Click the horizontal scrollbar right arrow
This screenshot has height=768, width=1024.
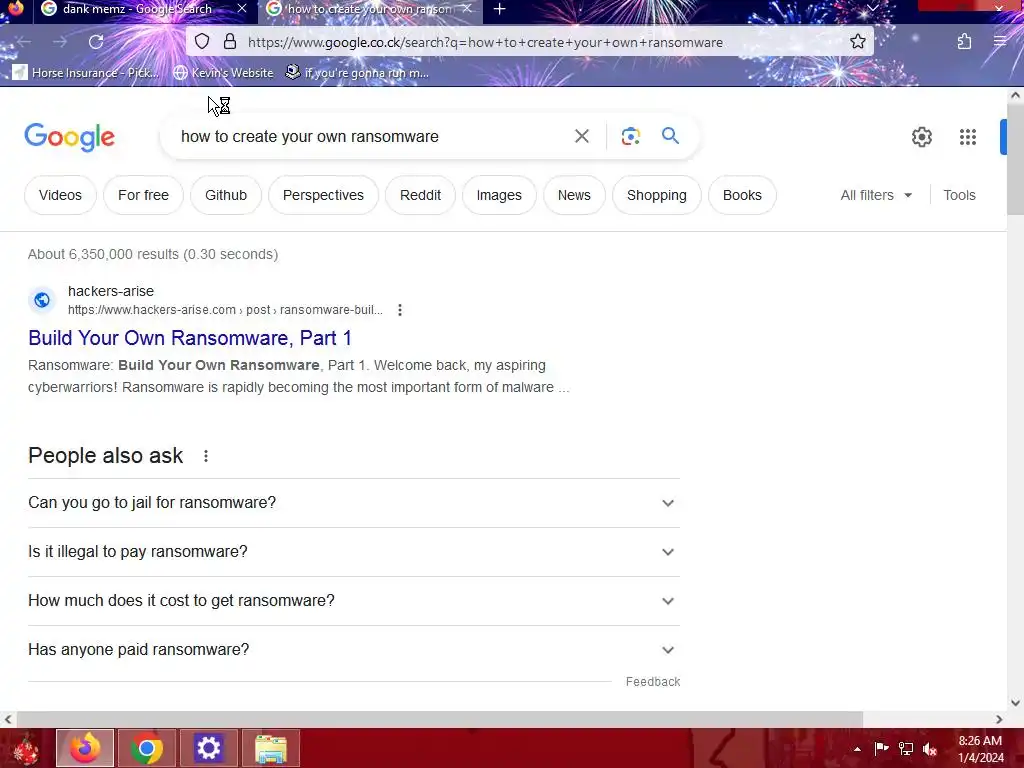[x=999, y=719]
